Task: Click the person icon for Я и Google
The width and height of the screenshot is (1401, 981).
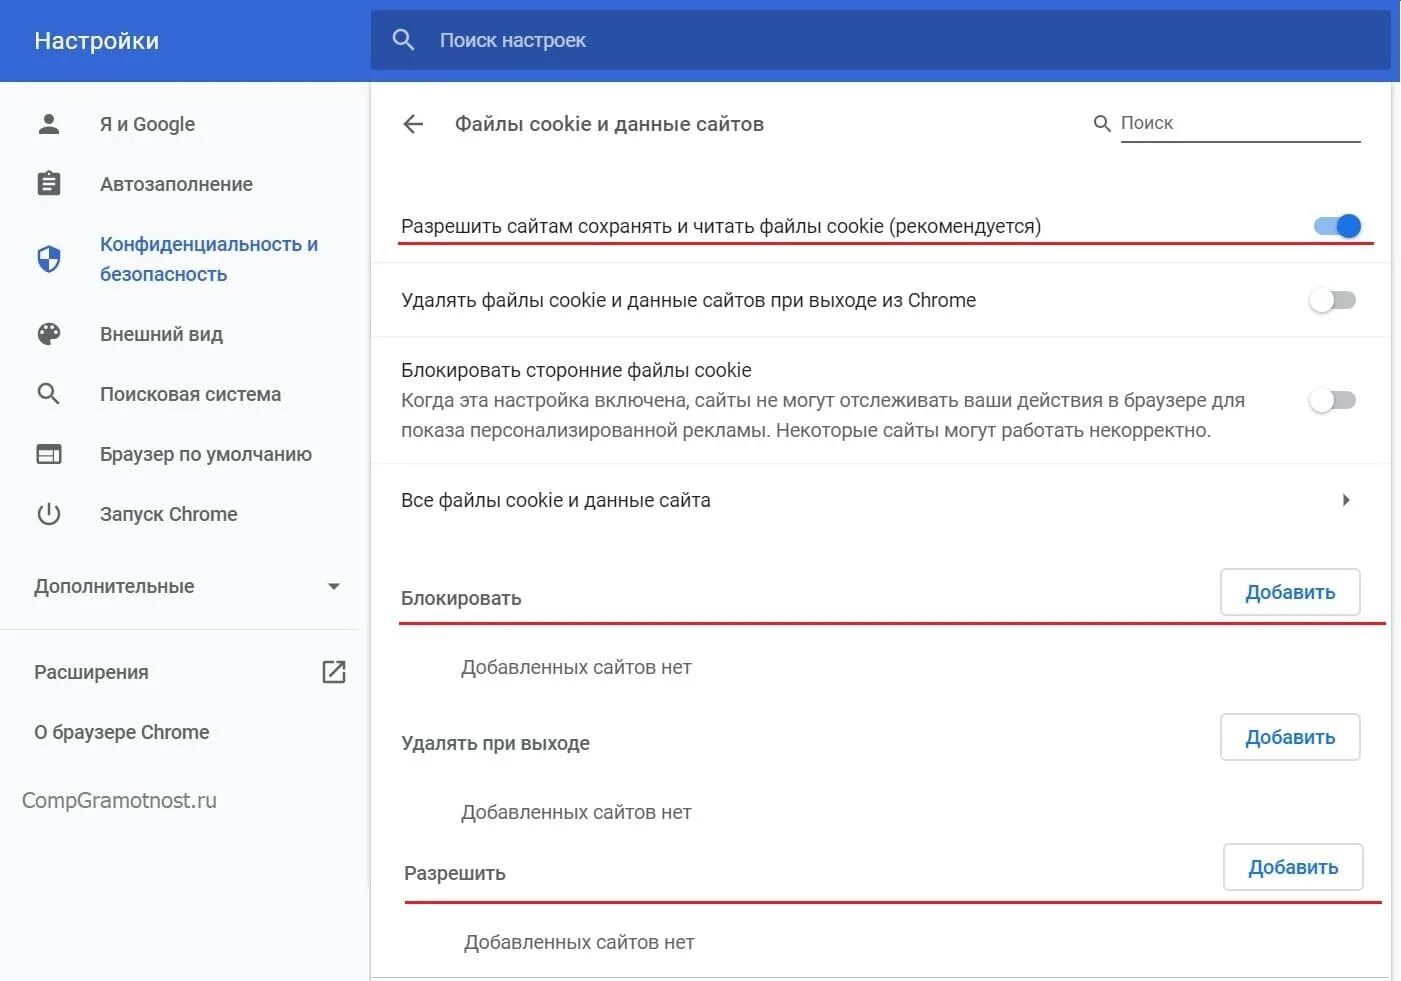Action: pos(48,124)
